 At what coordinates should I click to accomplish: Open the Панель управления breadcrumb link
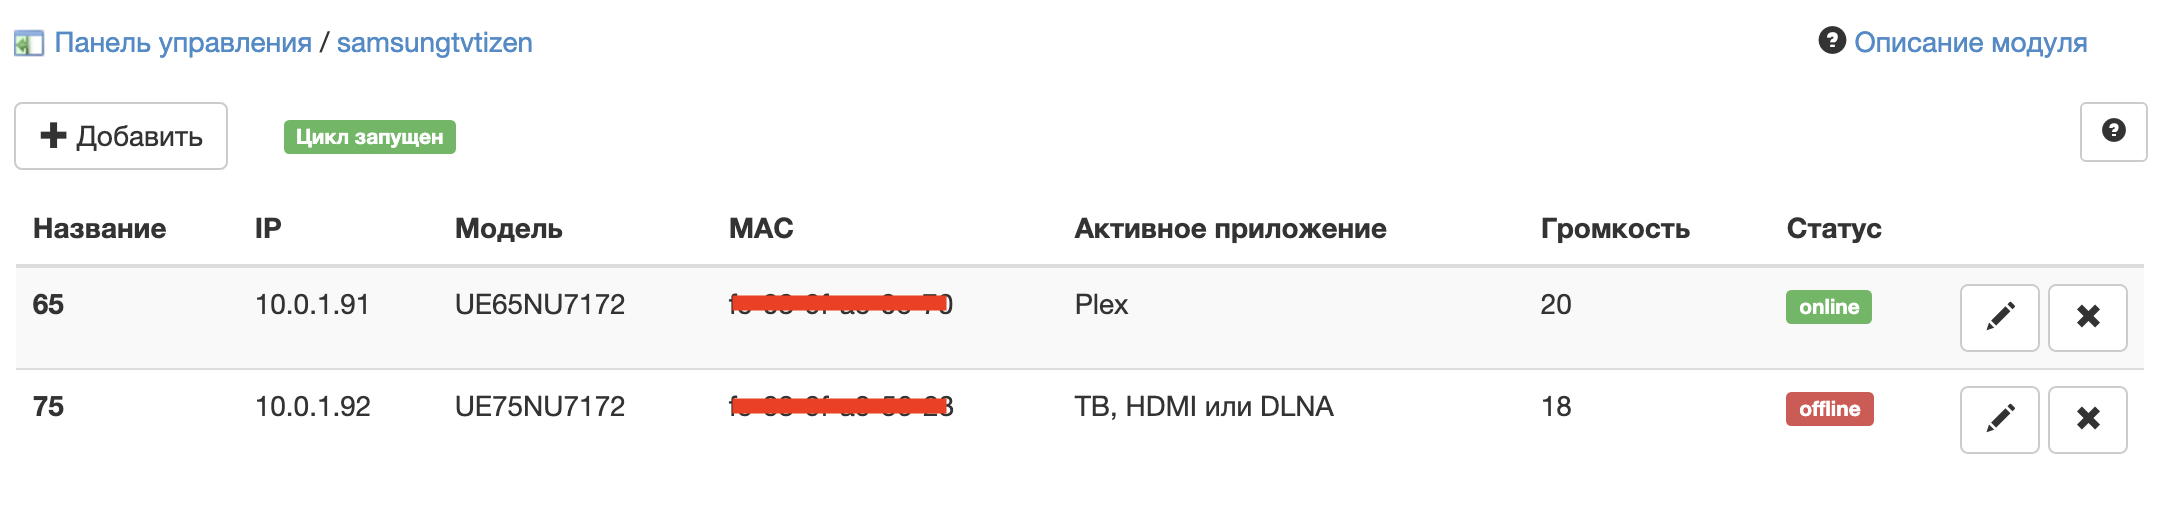[x=183, y=43]
